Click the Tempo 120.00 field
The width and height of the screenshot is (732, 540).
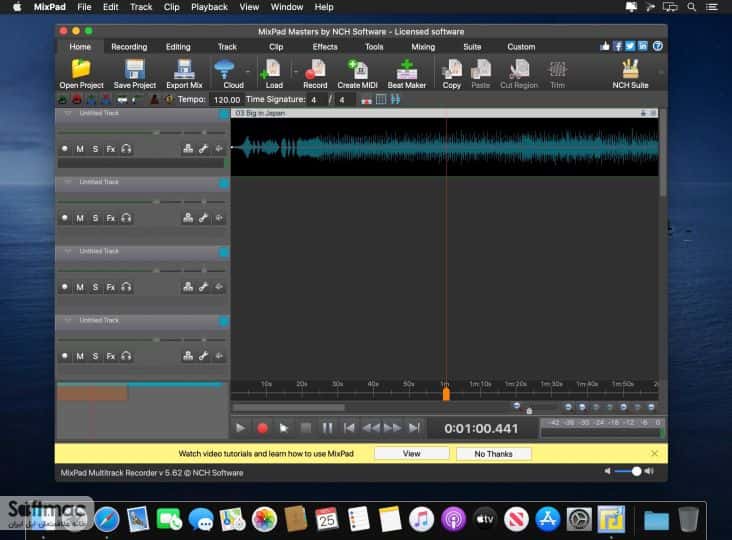pos(226,99)
